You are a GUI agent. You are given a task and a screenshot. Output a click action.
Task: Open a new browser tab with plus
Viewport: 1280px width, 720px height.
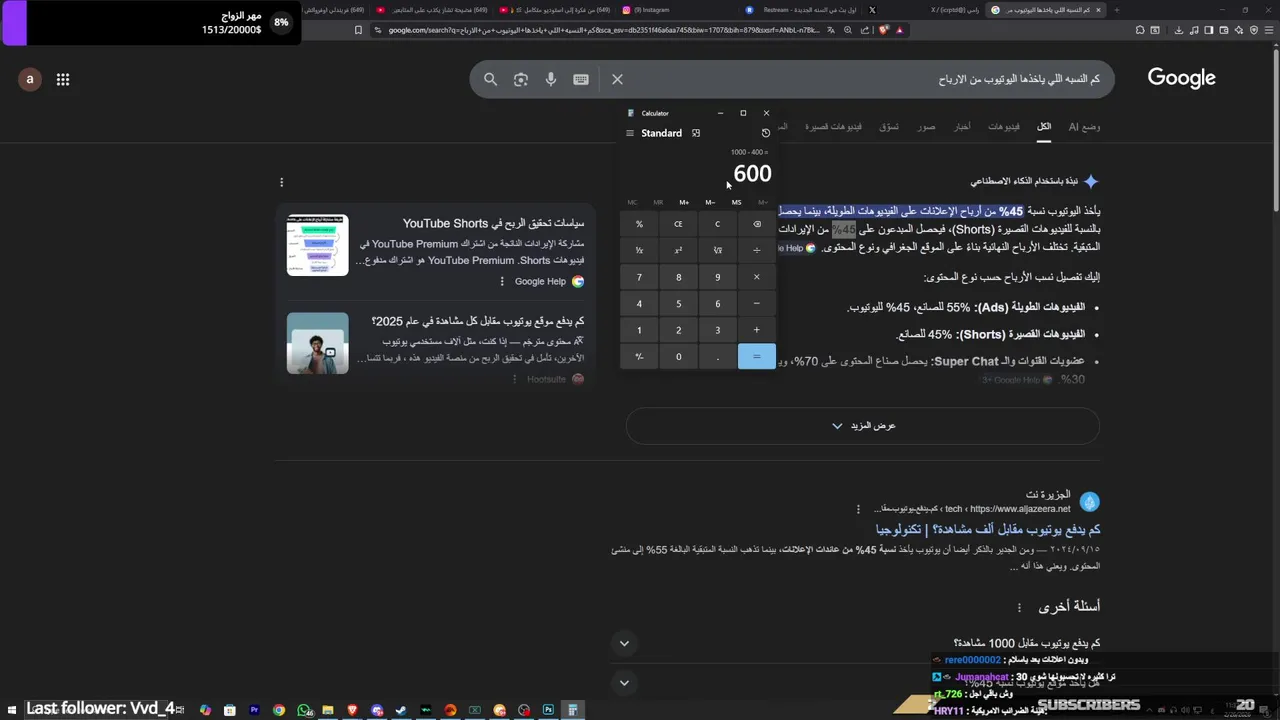pyautogui.click(x=1117, y=9)
